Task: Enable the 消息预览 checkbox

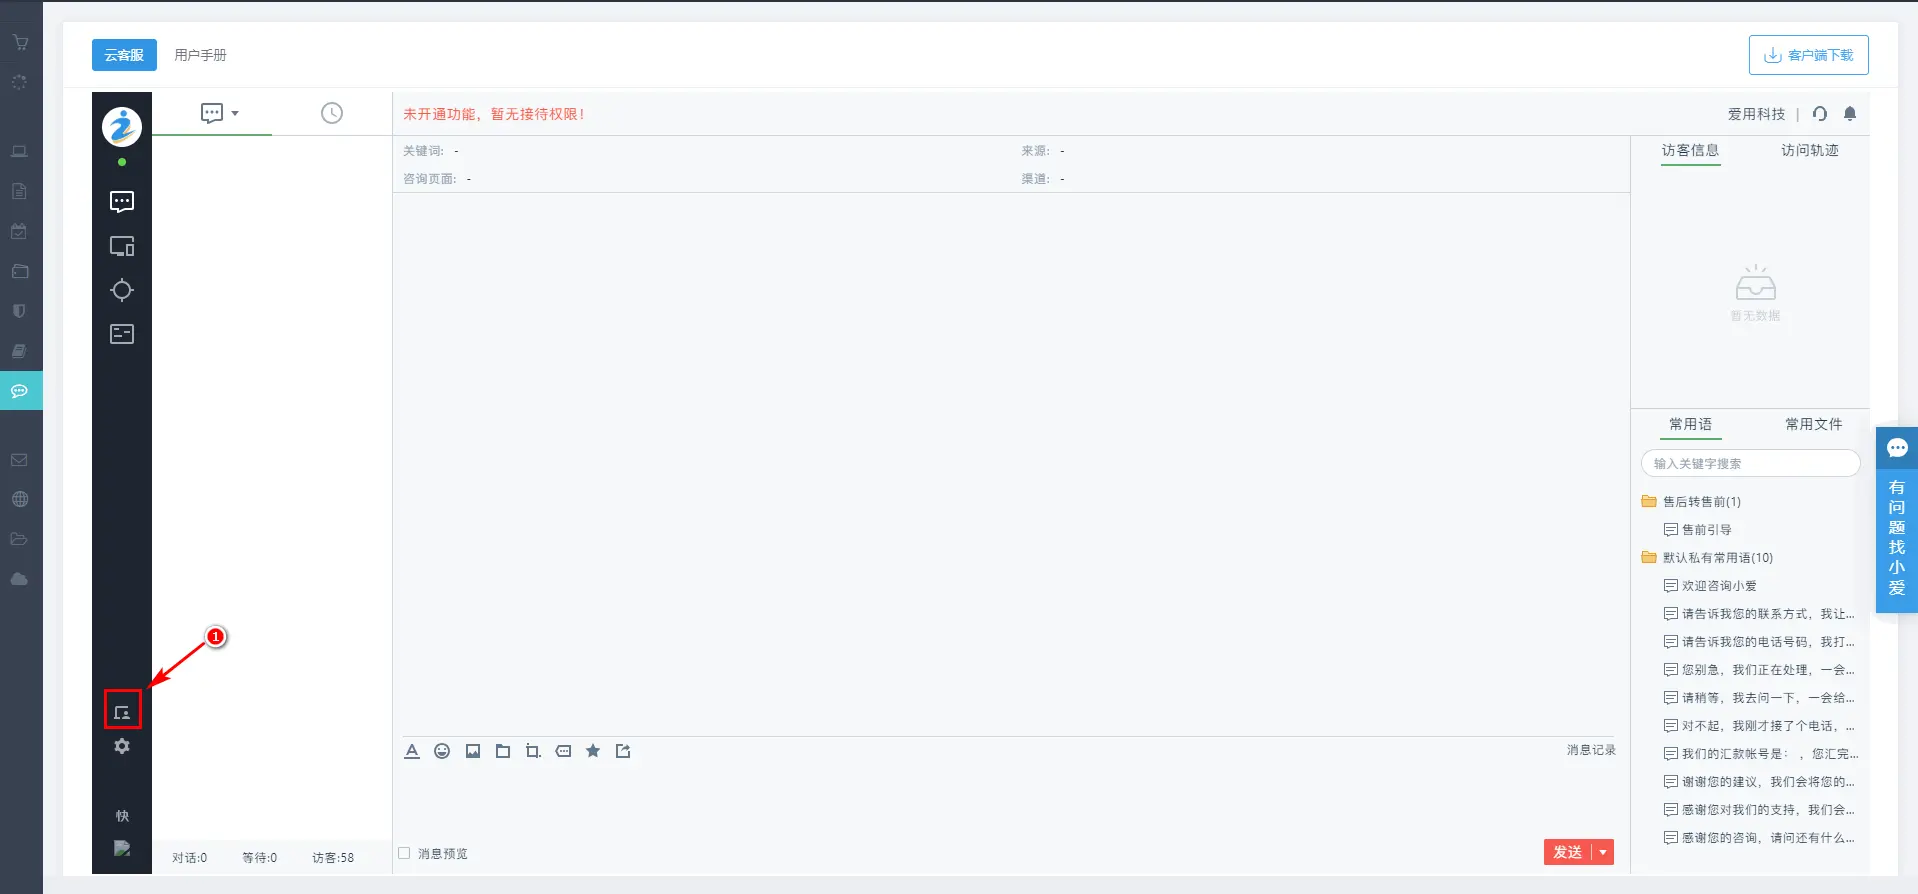Action: click(405, 853)
